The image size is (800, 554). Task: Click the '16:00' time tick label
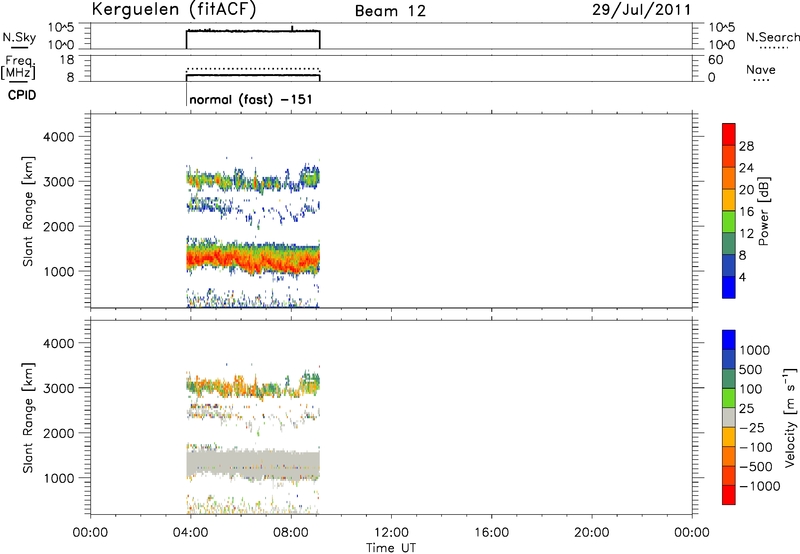[491, 533]
